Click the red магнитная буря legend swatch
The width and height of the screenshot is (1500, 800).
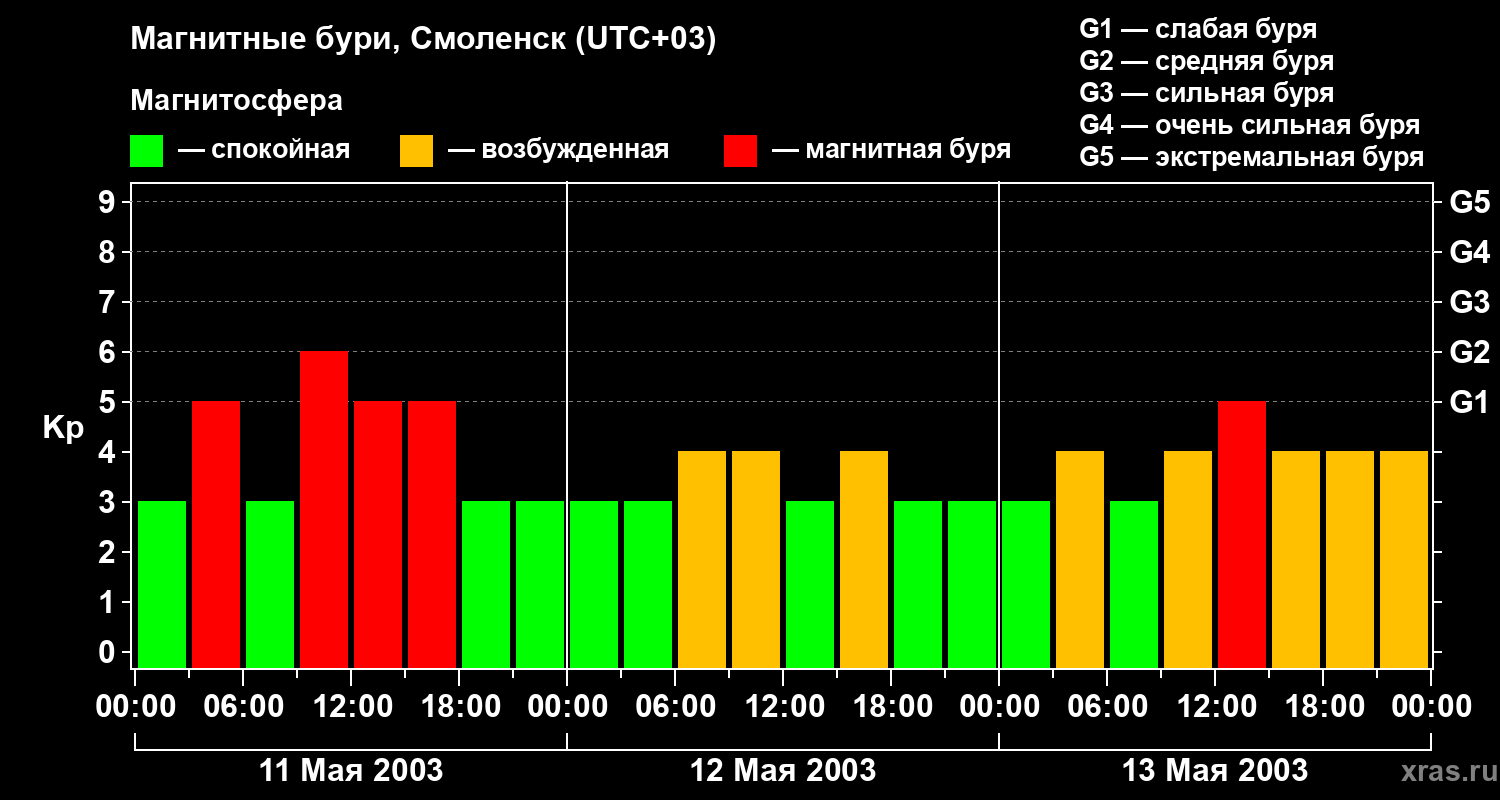coord(740,151)
